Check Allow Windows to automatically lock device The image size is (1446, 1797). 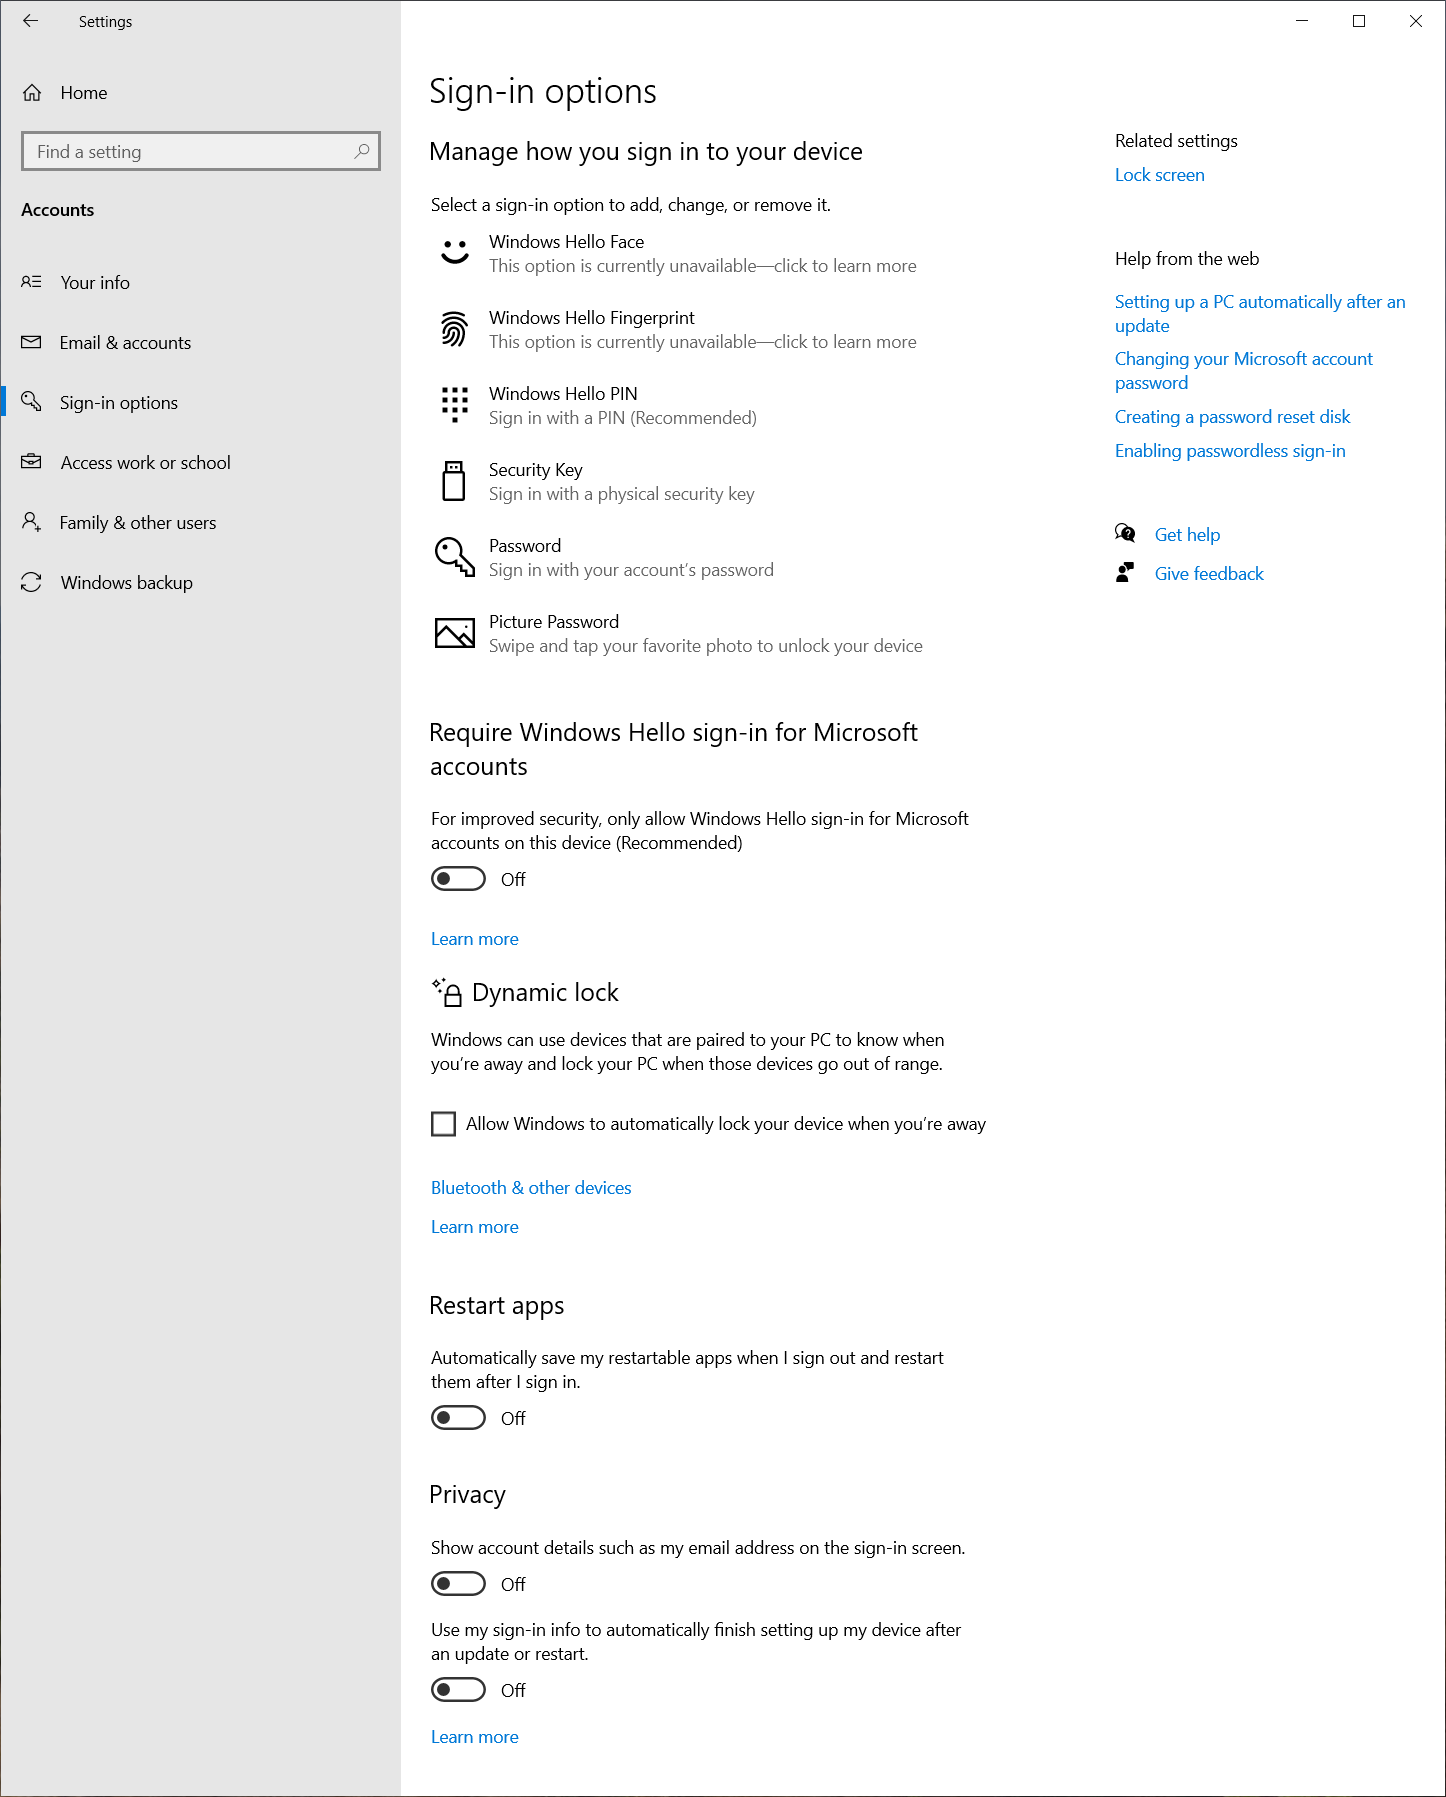pos(442,1124)
